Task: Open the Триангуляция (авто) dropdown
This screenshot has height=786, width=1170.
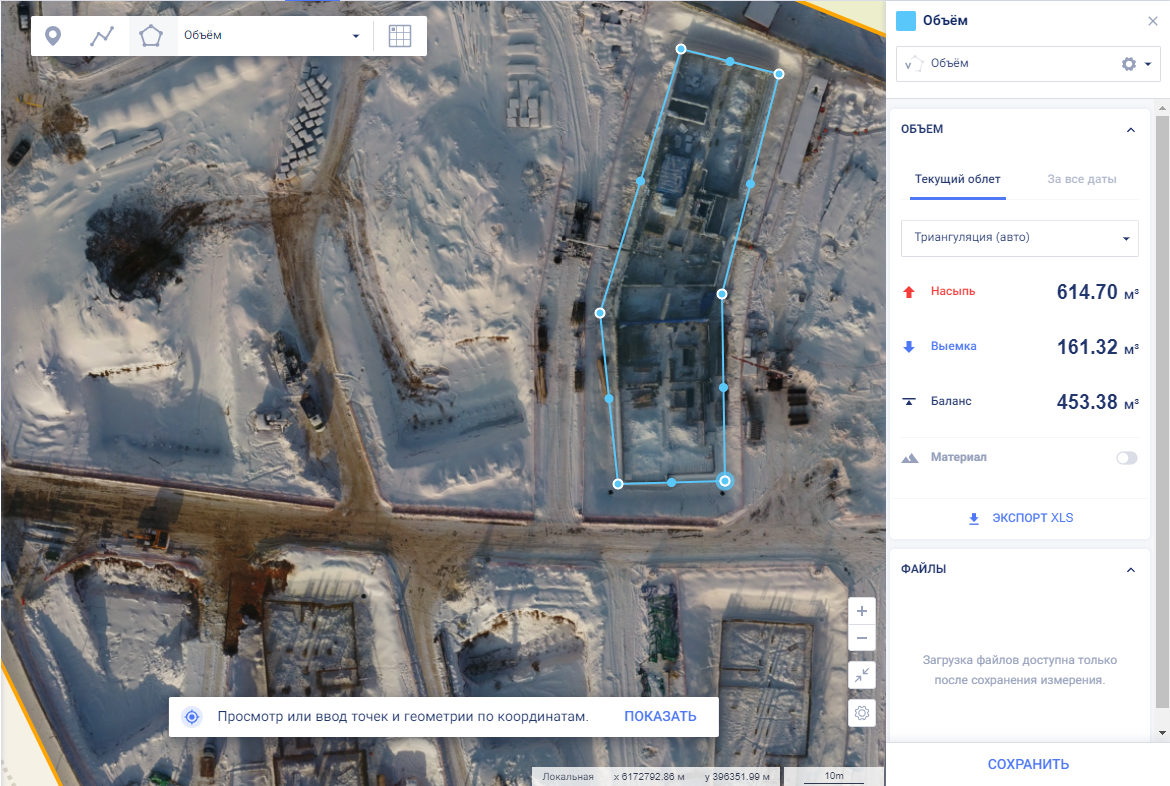Action: pos(1019,238)
